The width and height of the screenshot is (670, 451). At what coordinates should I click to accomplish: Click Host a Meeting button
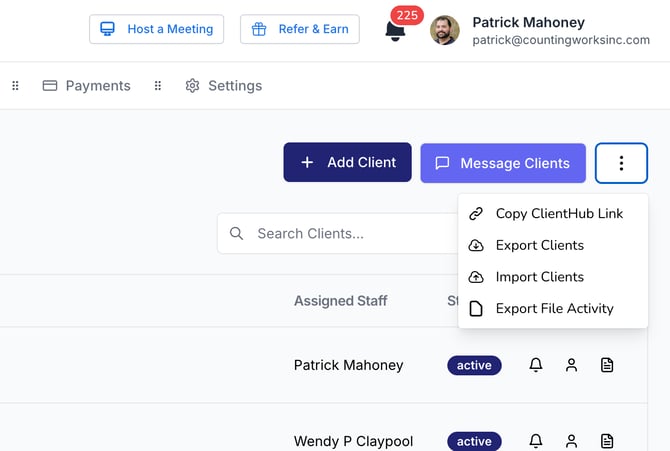tap(157, 29)
